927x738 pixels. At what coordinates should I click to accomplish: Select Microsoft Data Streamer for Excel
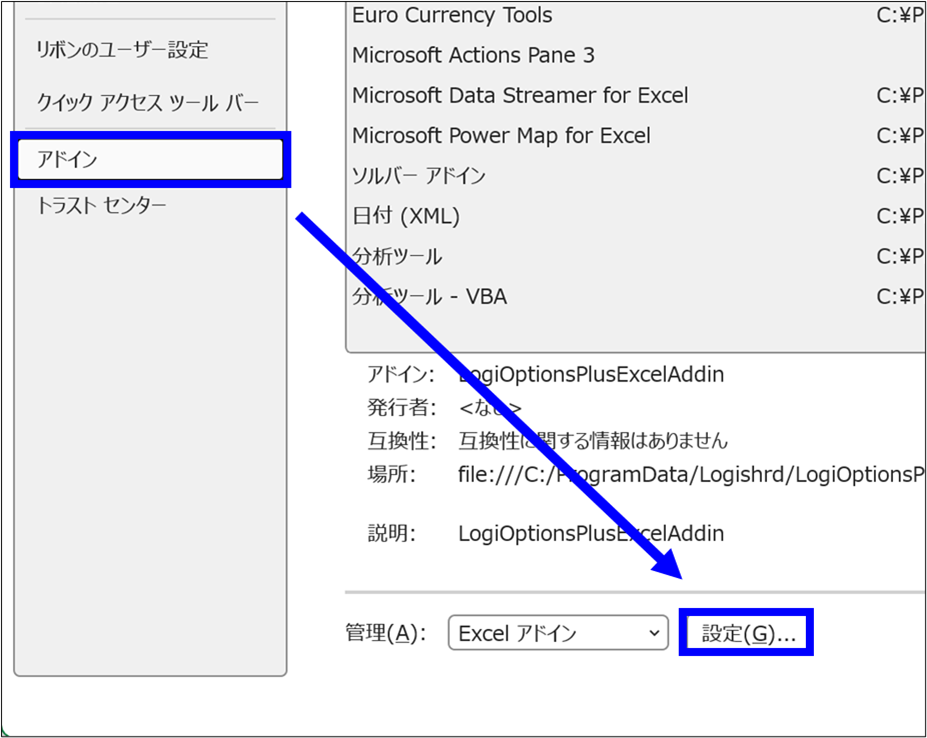520,96
